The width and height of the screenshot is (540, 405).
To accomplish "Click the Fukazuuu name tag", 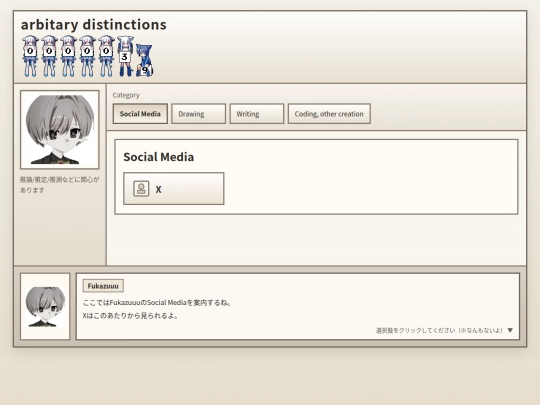I will pyautogui.click(x=103, y=286).
